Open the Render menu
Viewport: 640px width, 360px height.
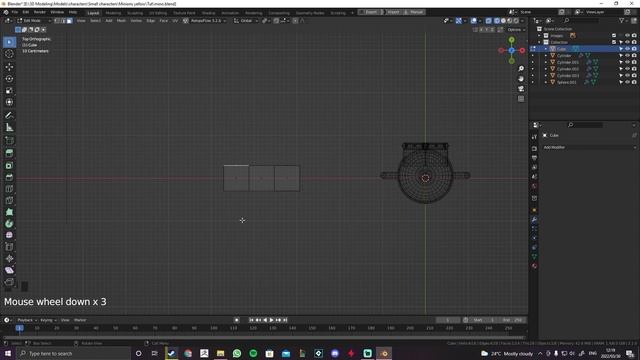click(40, 12)
